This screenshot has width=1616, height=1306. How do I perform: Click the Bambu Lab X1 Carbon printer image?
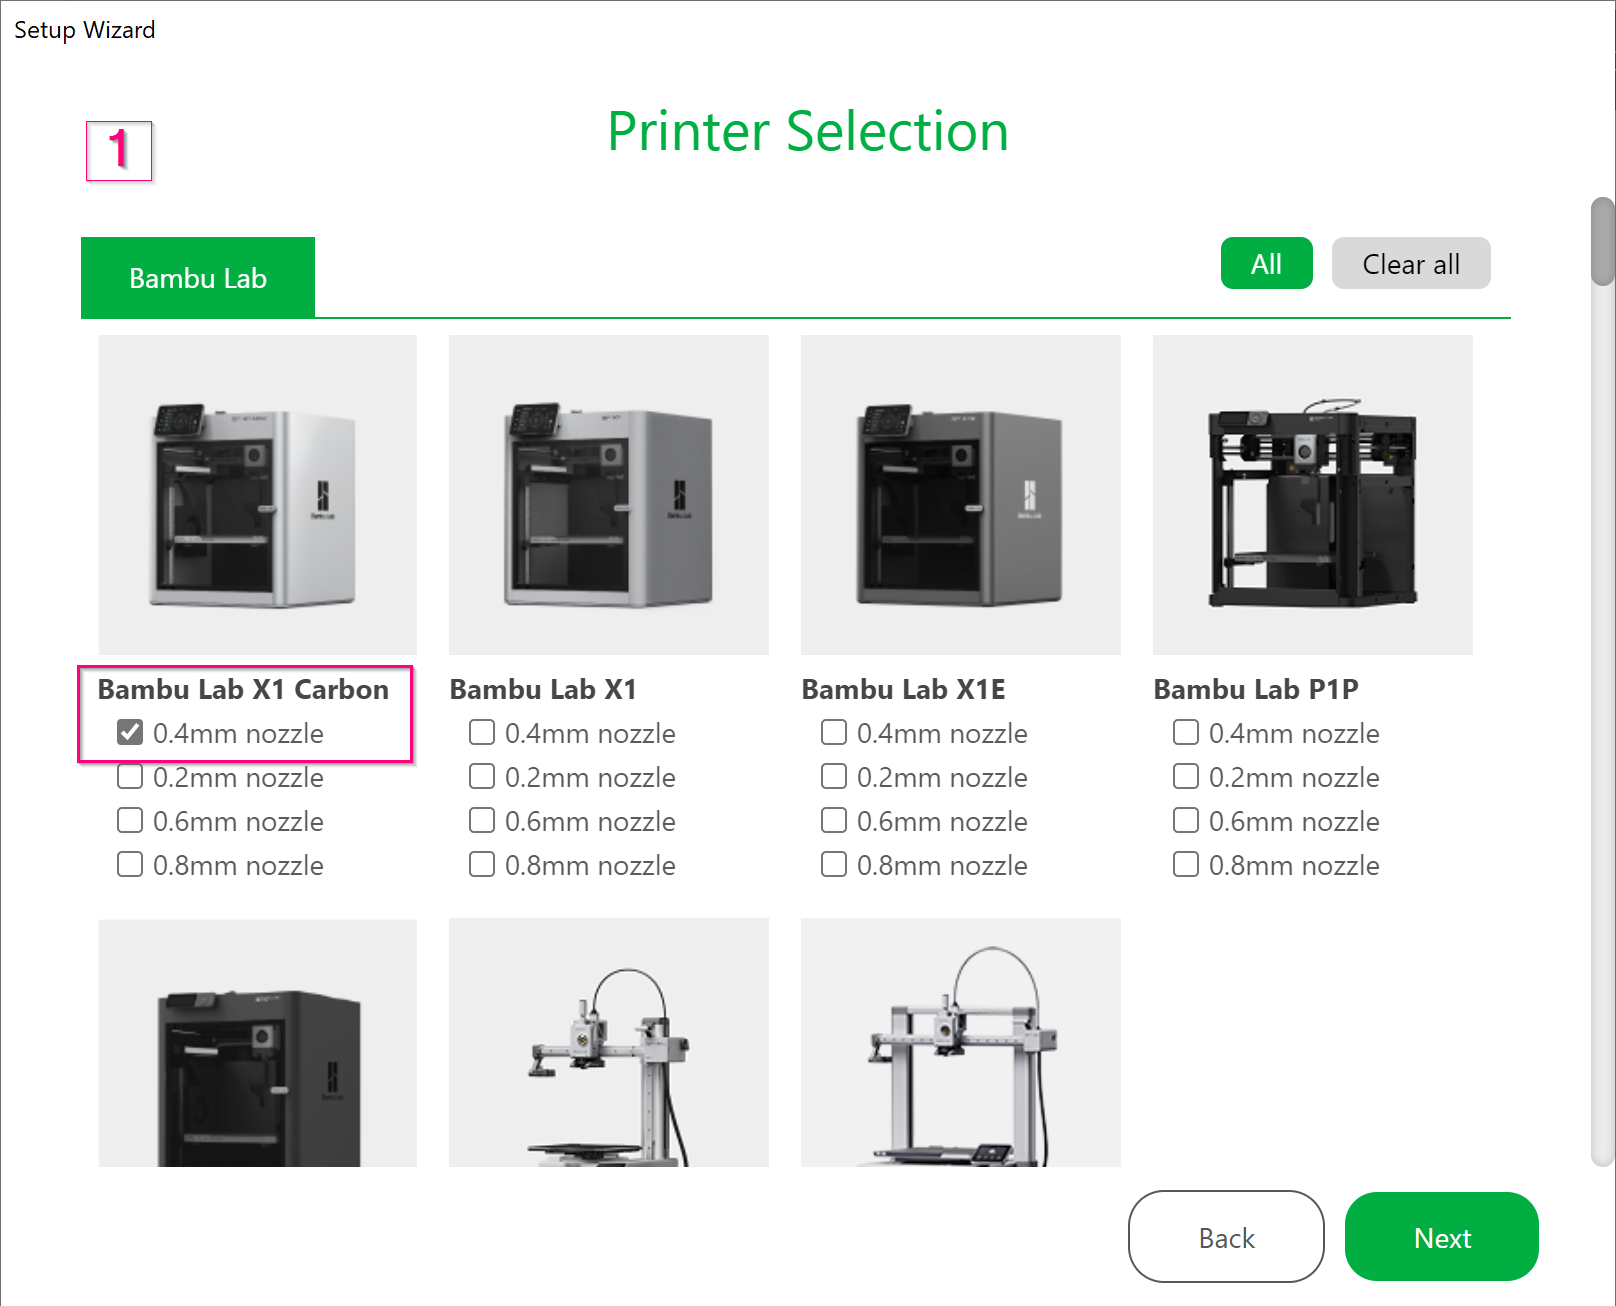pyautogui.click(x=257, y=495)
